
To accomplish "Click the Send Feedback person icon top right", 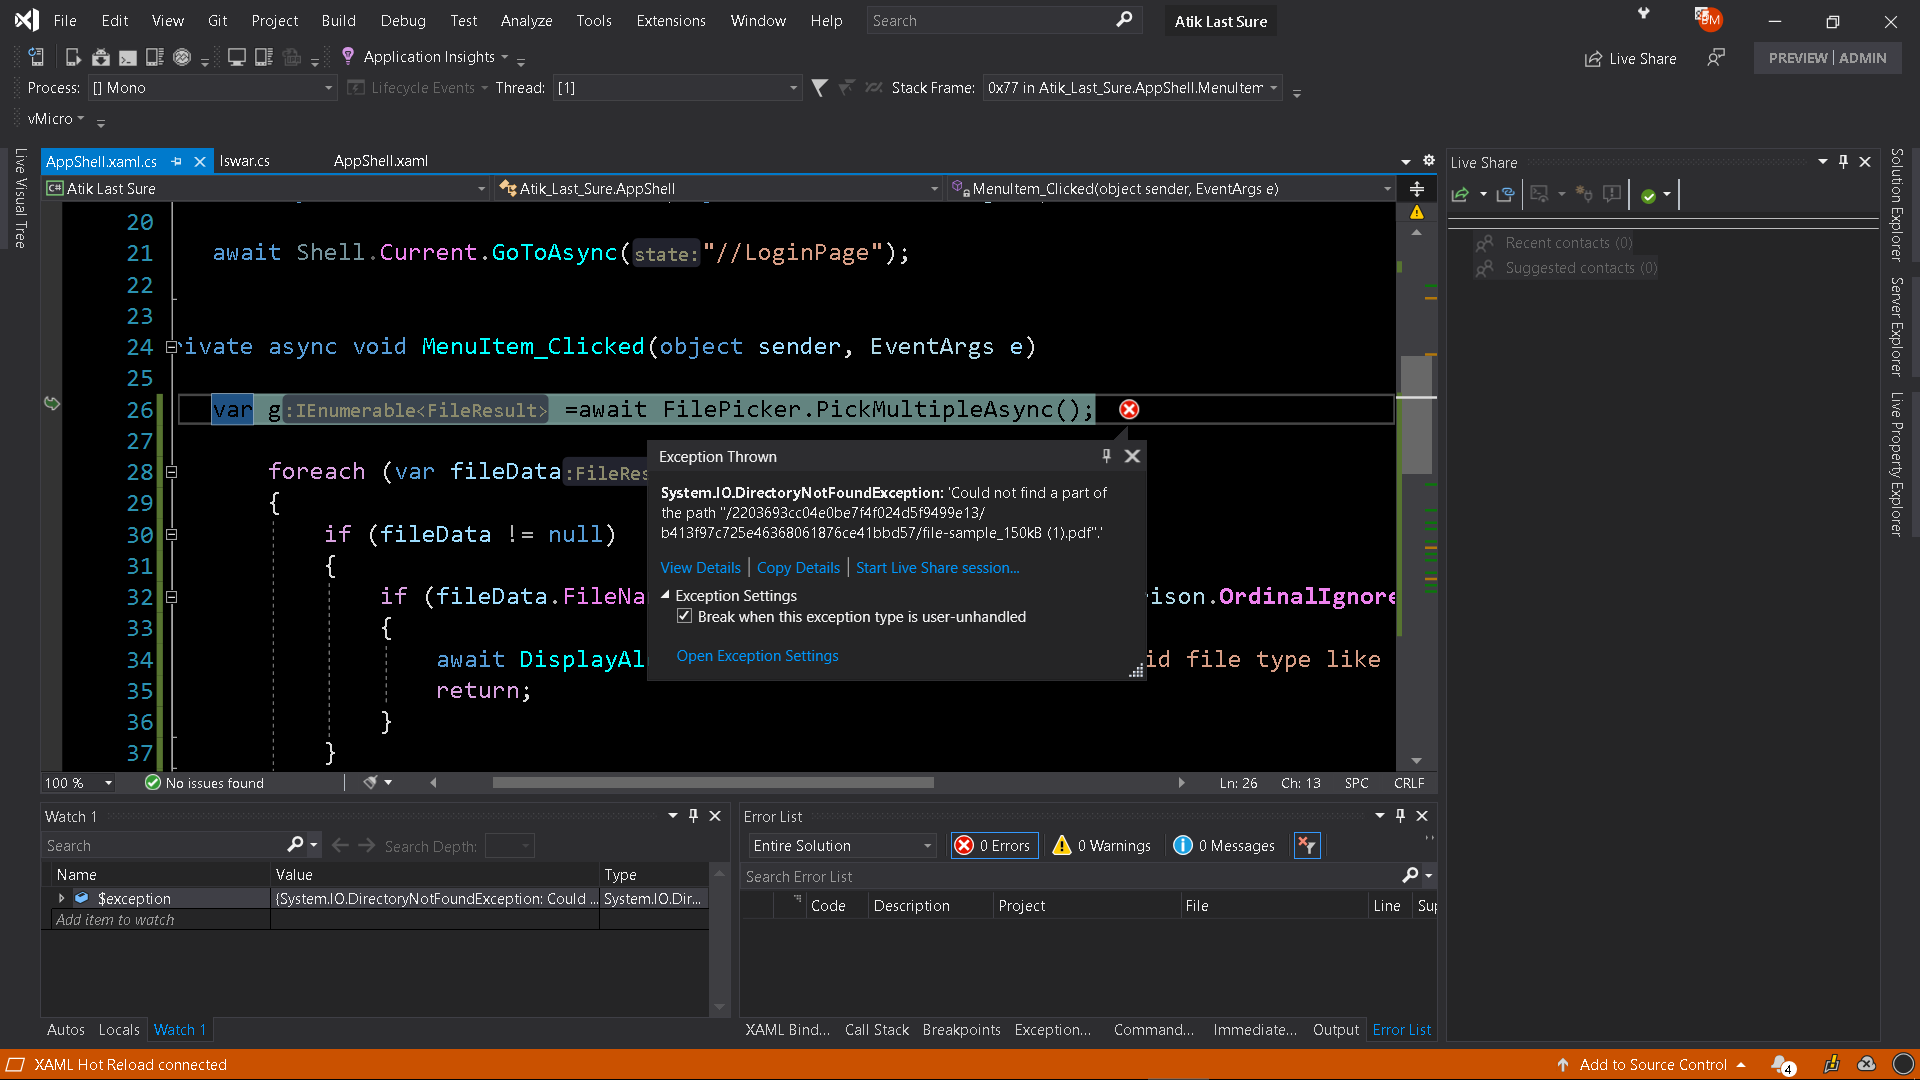I will [x=1716, y=58].
